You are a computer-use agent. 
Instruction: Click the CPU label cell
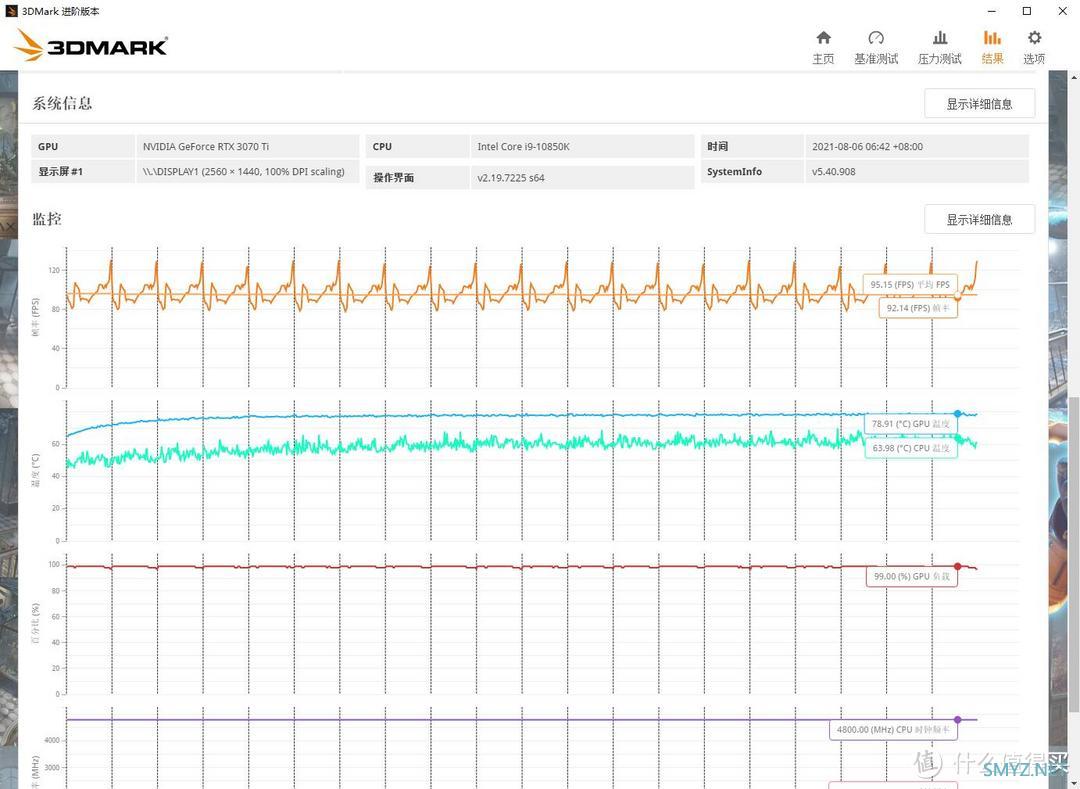coord(417,147)
